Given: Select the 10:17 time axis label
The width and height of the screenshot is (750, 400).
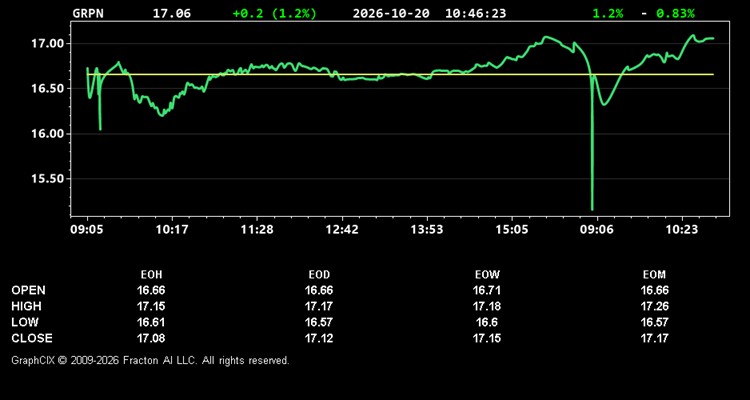Looking at the screenshot, I should tap(172, 230).
